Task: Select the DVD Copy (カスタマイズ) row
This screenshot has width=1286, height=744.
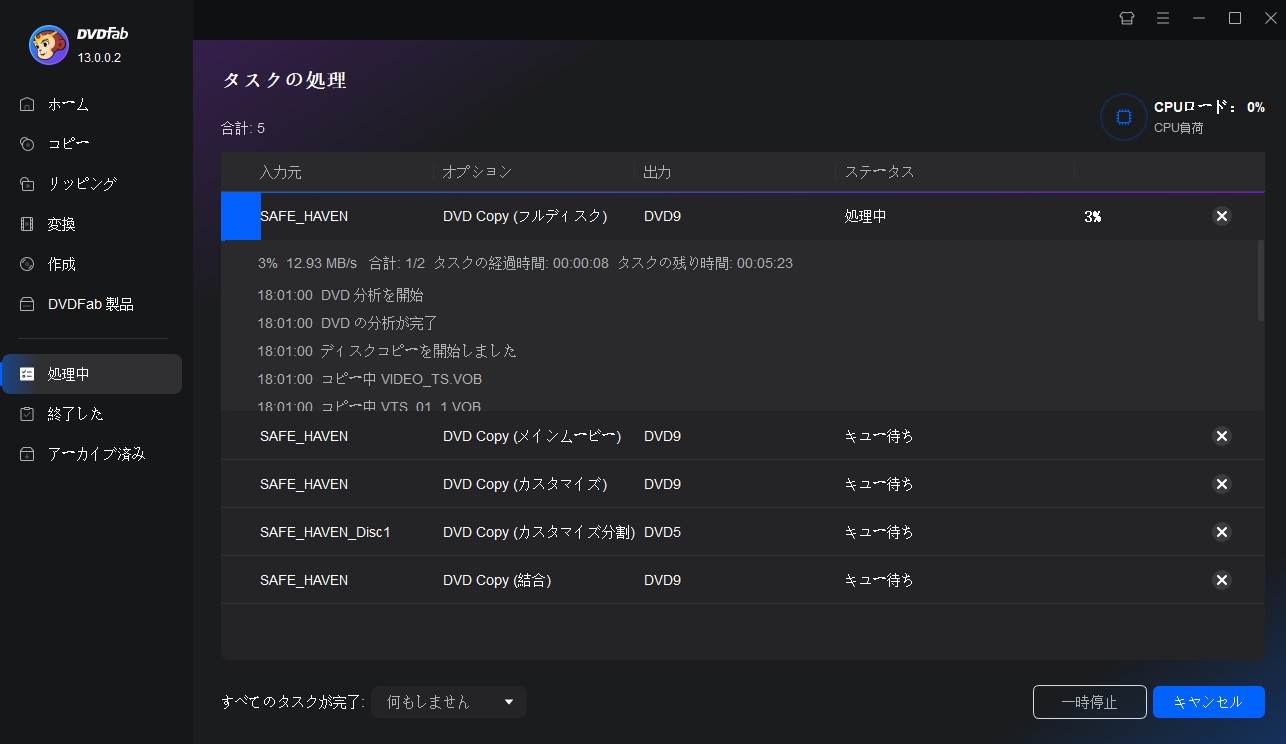Action: (742, 484)
